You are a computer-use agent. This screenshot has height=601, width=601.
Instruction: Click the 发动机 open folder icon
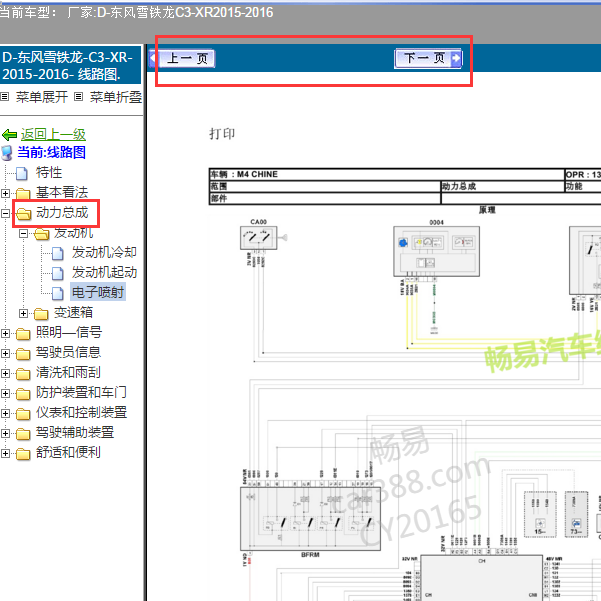41,233
